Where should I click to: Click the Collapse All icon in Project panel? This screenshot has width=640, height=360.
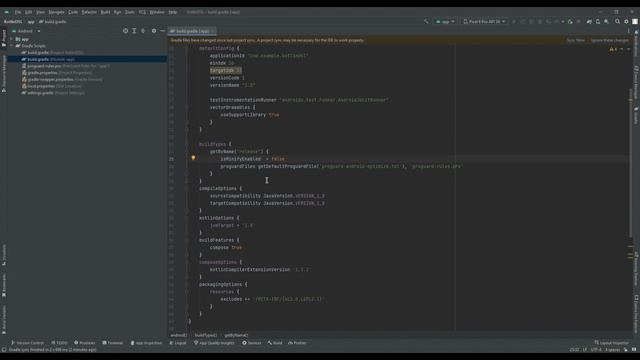(143, 31)
